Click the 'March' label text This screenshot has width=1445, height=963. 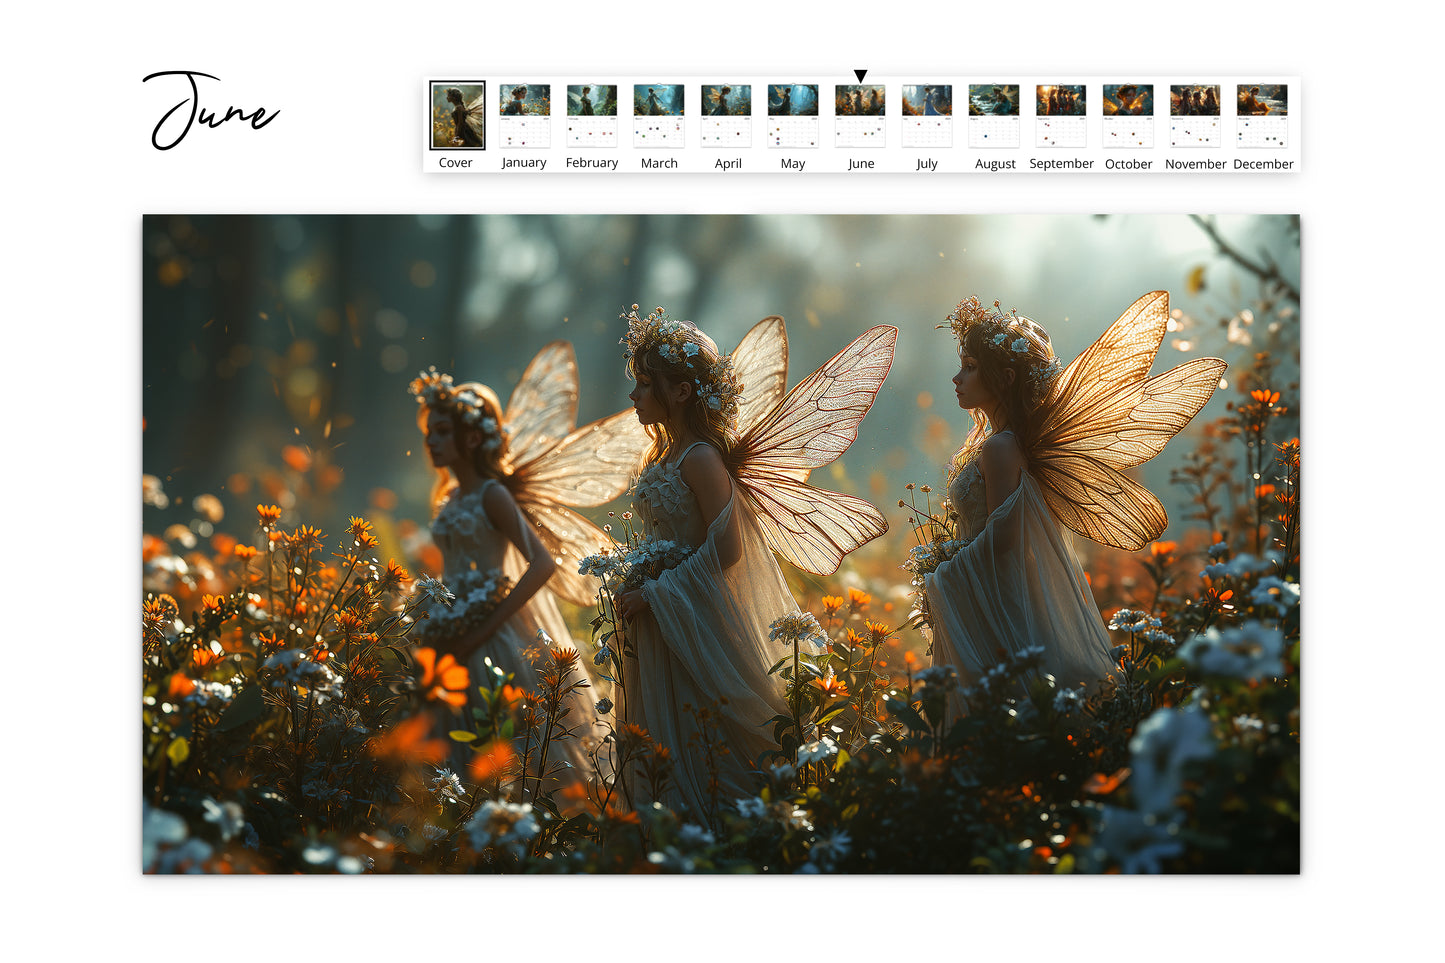click(x=659, y=163)
